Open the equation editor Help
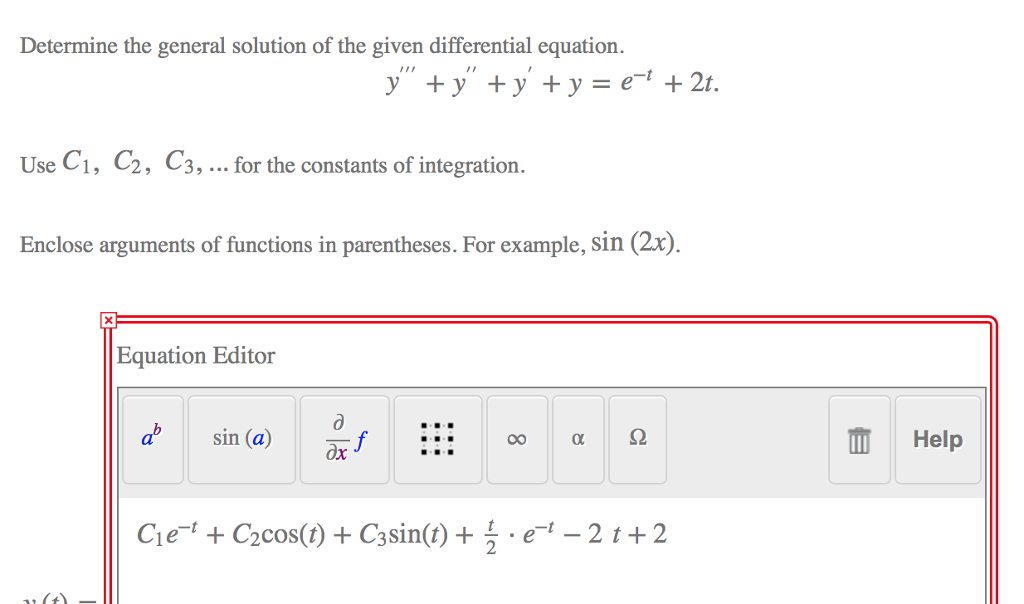This screenshot has height=604, width=1024. (x=937, y=438)
